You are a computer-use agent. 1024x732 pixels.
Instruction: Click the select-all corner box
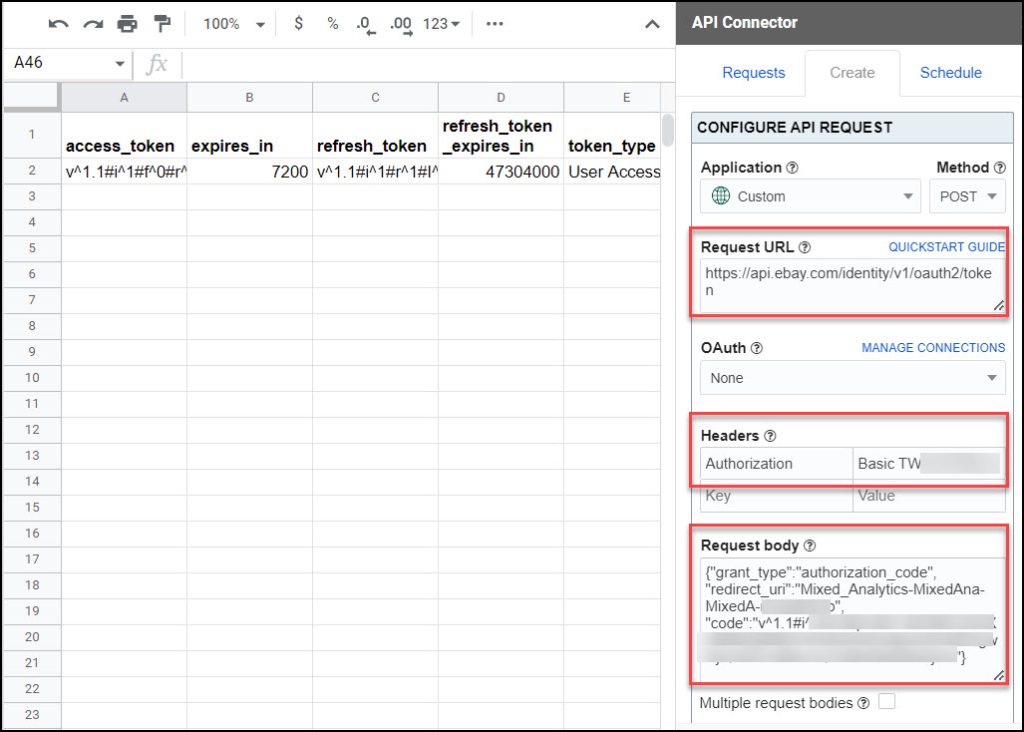32,97
